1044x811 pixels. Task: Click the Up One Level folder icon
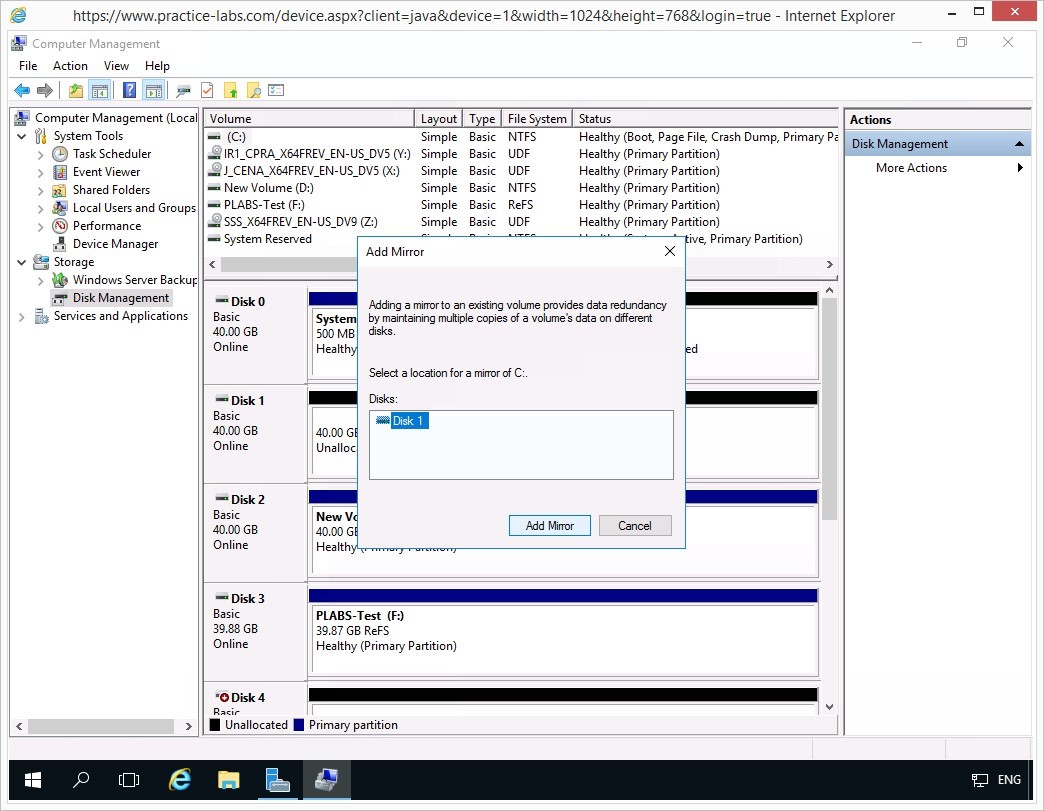tap(76, 90)
